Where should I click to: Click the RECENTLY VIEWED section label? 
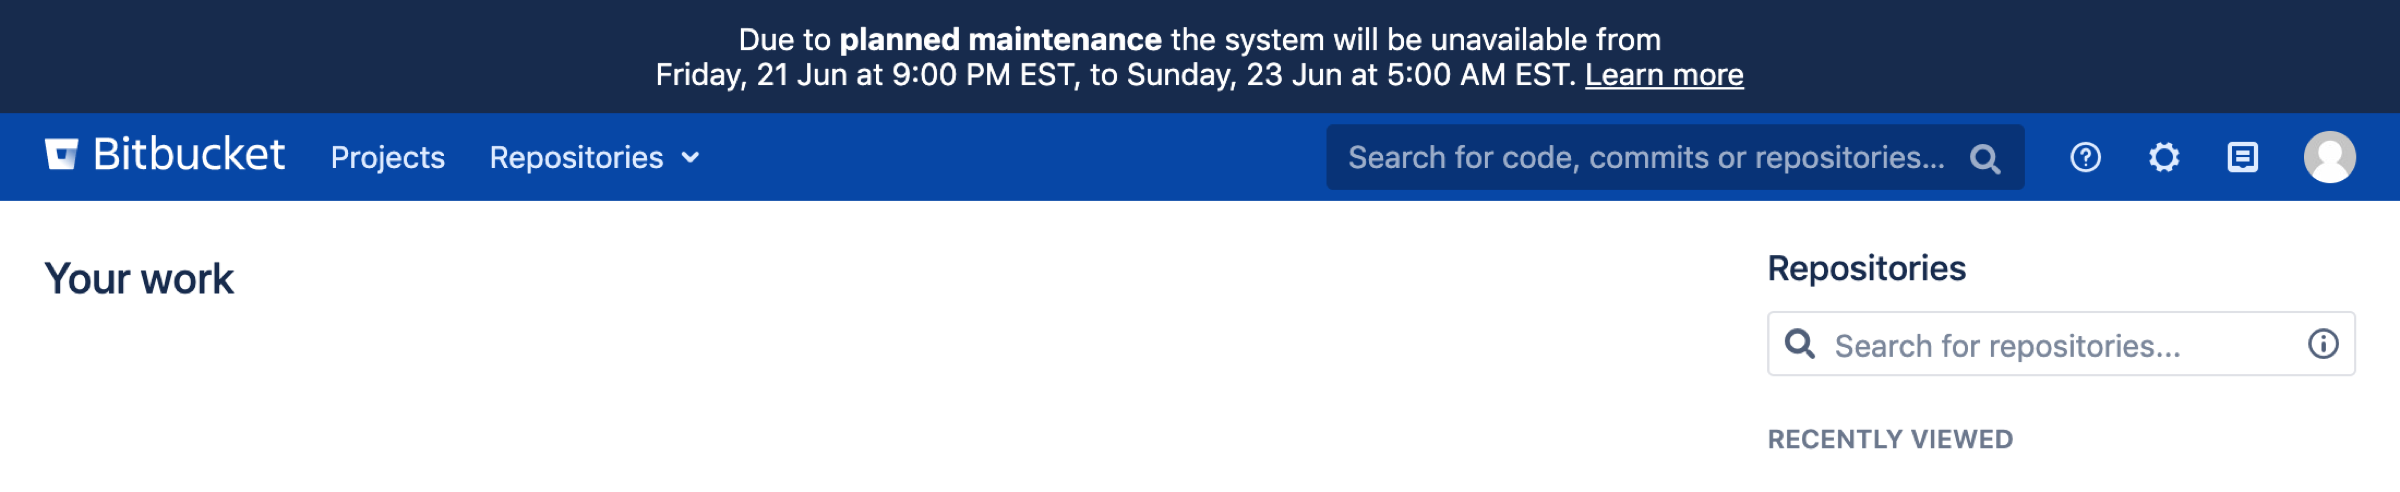tap(1890, 439)
